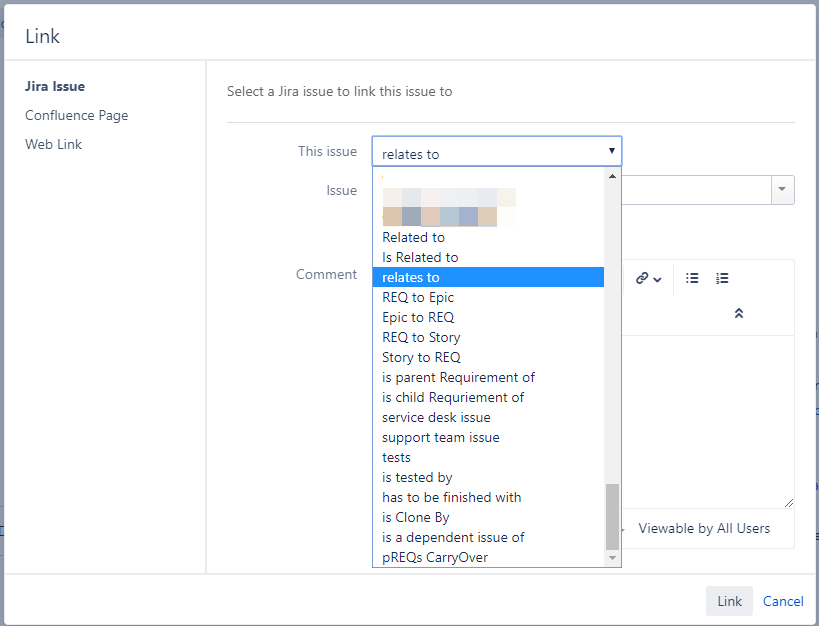Image resolution: width=819 pixels, height=626 pixels.
Task: Choose 'is tested by' link type
Action: pyautogui.click(x=488, y=477)
